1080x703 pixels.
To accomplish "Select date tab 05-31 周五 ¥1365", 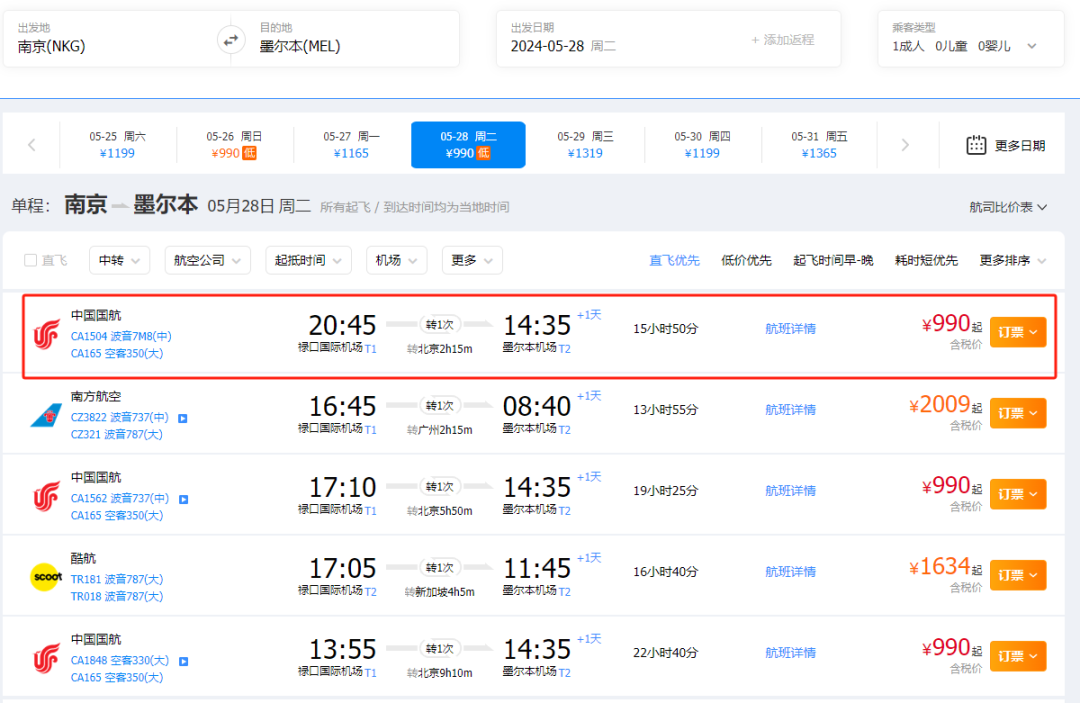I will [820, 145].
